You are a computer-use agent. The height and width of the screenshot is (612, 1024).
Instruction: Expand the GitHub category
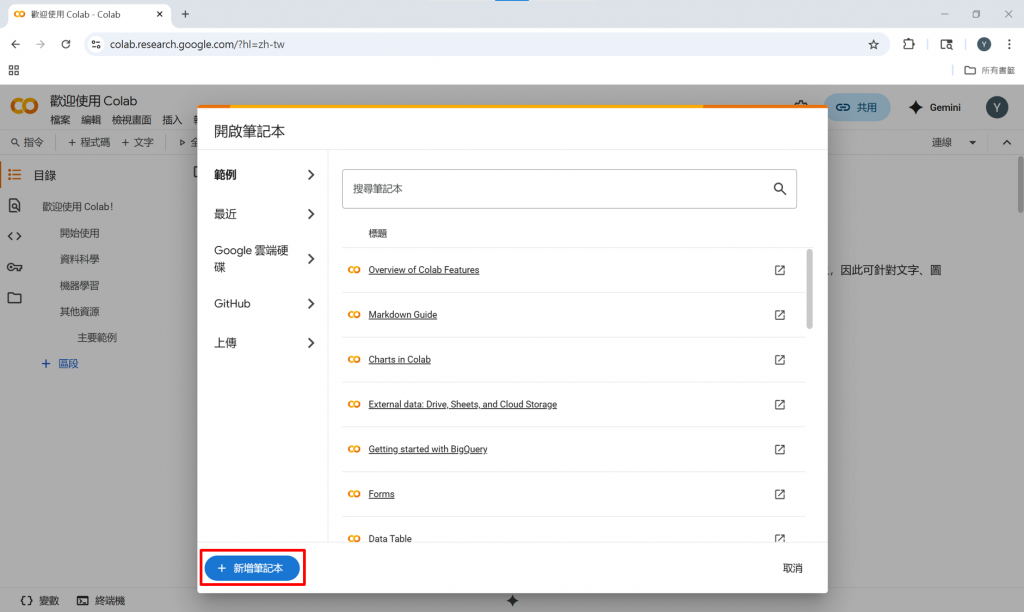coord(263,304)
